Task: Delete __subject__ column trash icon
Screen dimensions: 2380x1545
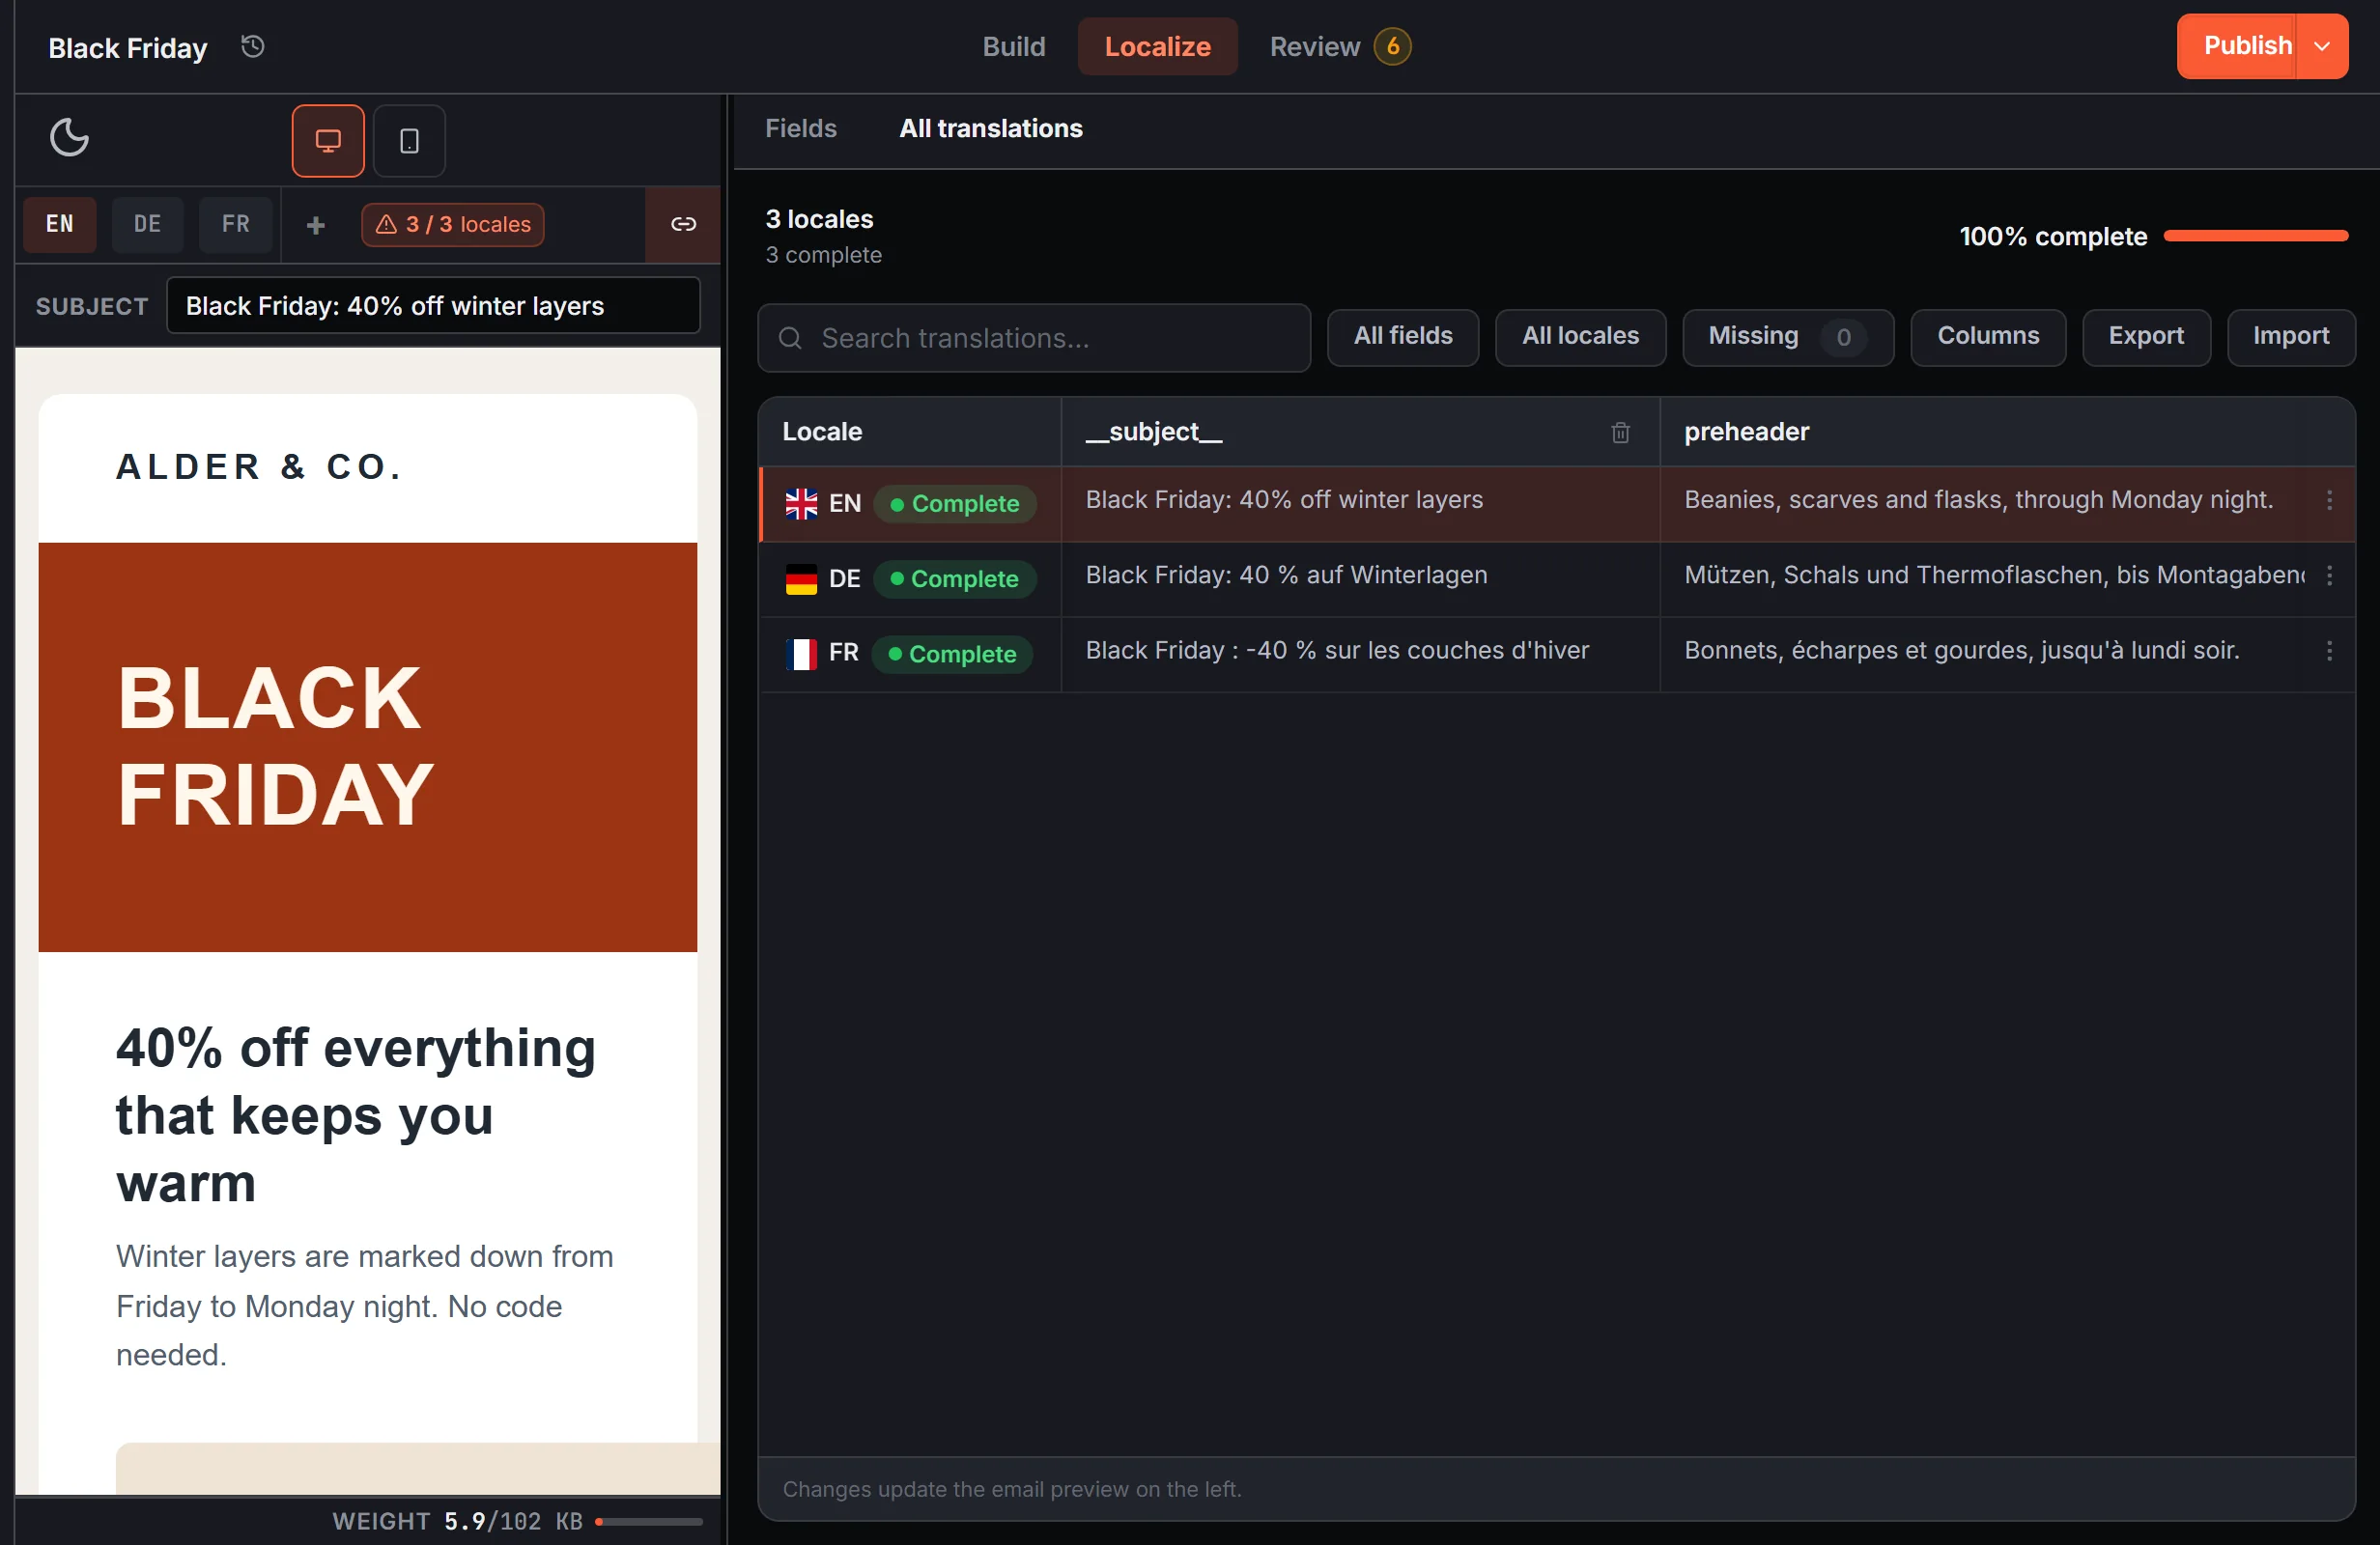Action: pyautogui.click(x=1620, y=432)
